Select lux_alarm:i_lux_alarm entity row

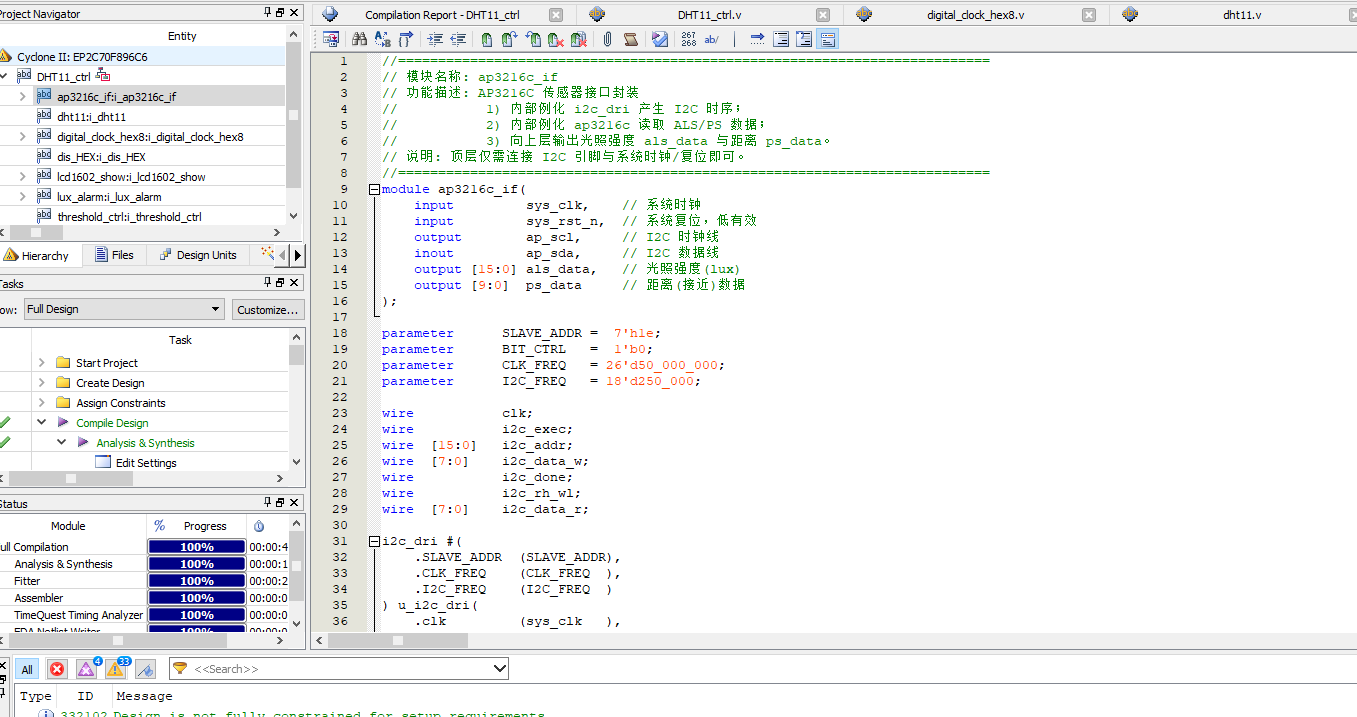143,196
